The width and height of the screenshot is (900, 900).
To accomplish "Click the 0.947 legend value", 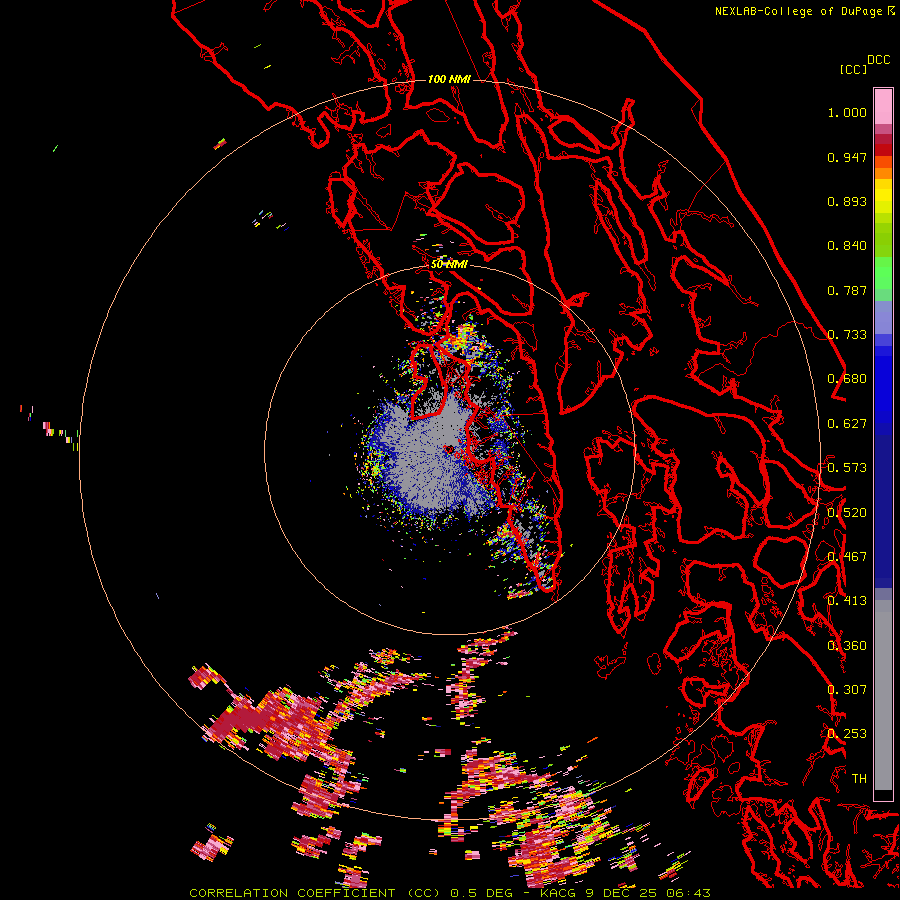I will [847, 157].
